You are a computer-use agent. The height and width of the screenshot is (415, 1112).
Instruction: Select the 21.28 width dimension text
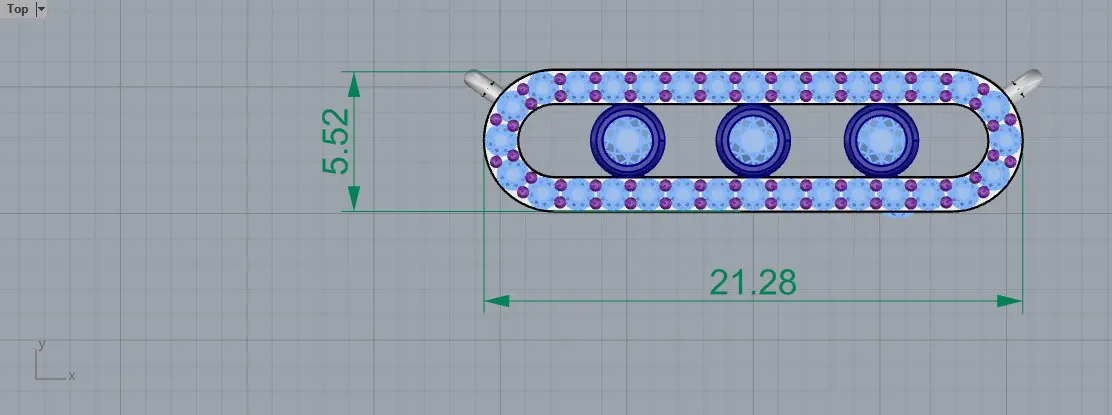point(753,282)
